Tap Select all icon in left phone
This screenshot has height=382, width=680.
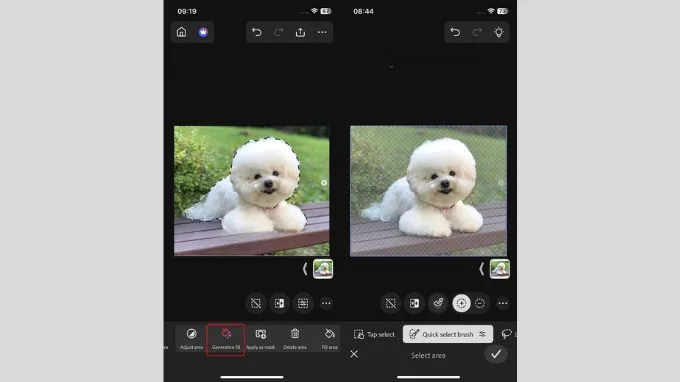303,303
